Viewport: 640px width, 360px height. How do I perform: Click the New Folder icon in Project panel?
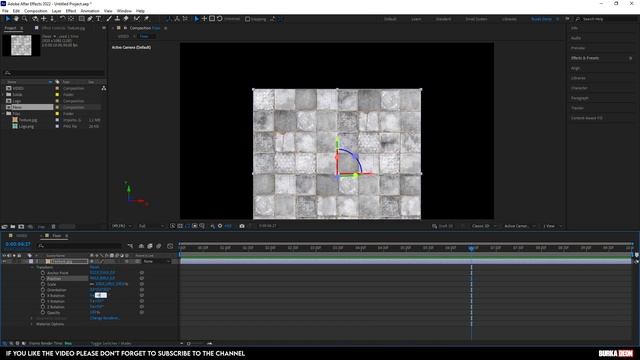(13, 227)
